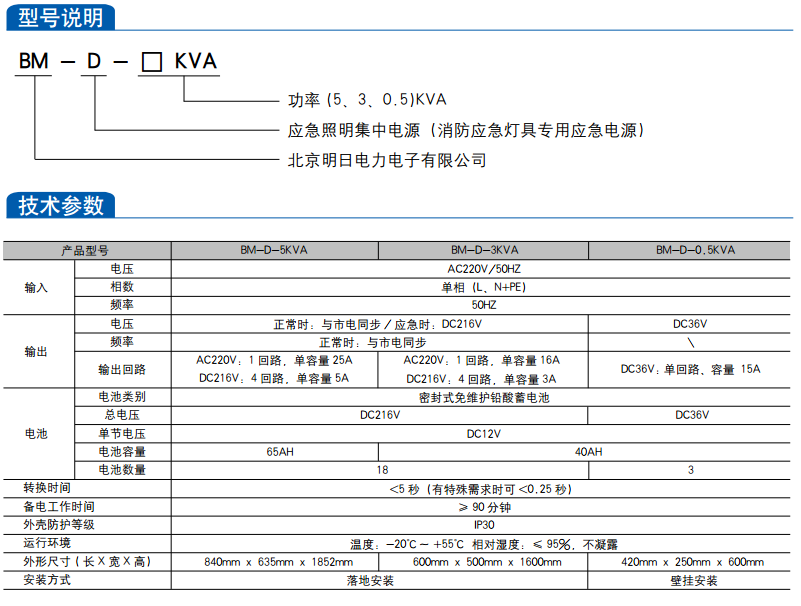Select the 'DC12V' cell value
This screenshot has width=801, height=606.
(x=484, y=434)
